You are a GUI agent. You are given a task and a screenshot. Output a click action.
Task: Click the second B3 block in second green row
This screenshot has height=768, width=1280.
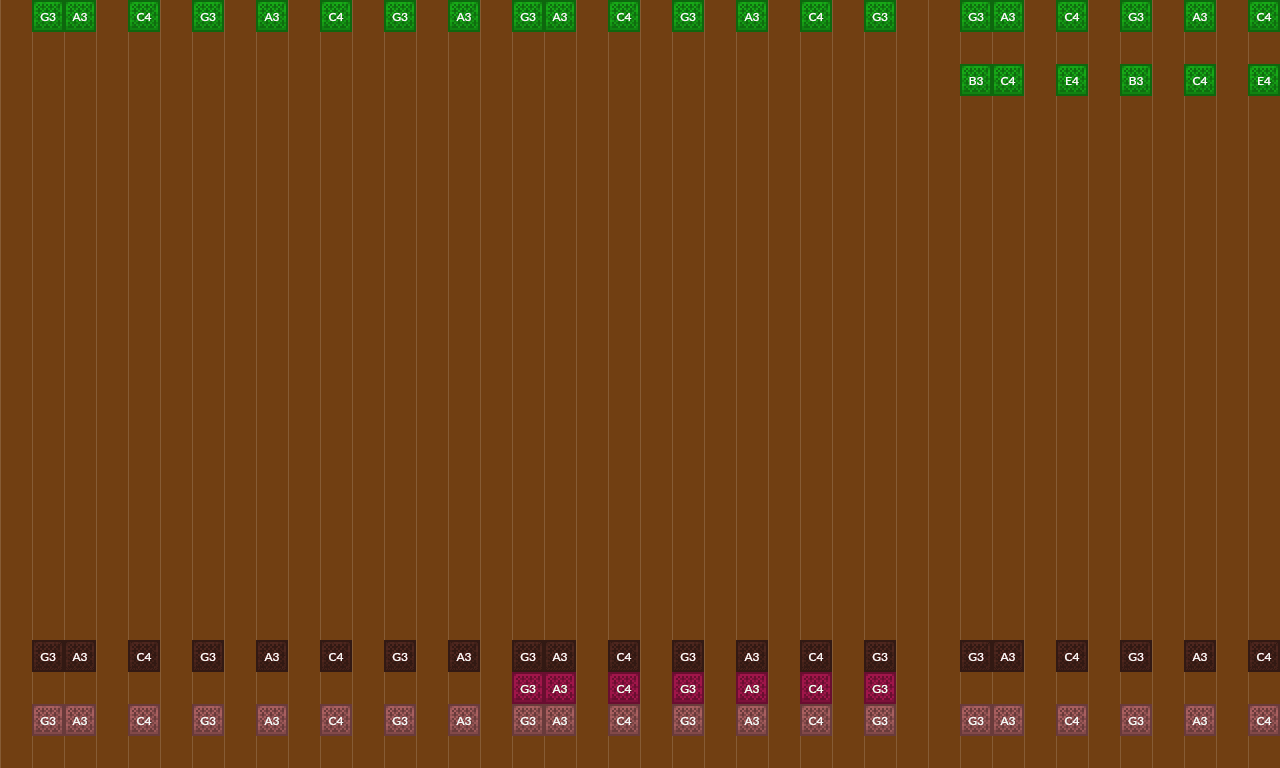pos(1136,80)
